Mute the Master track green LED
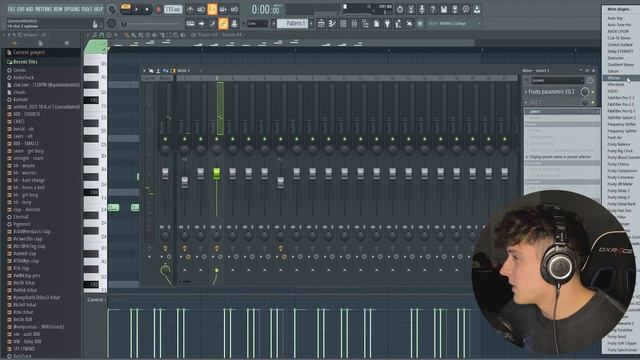The width and height of the screenshot is (640, 360). coord(165,139)
